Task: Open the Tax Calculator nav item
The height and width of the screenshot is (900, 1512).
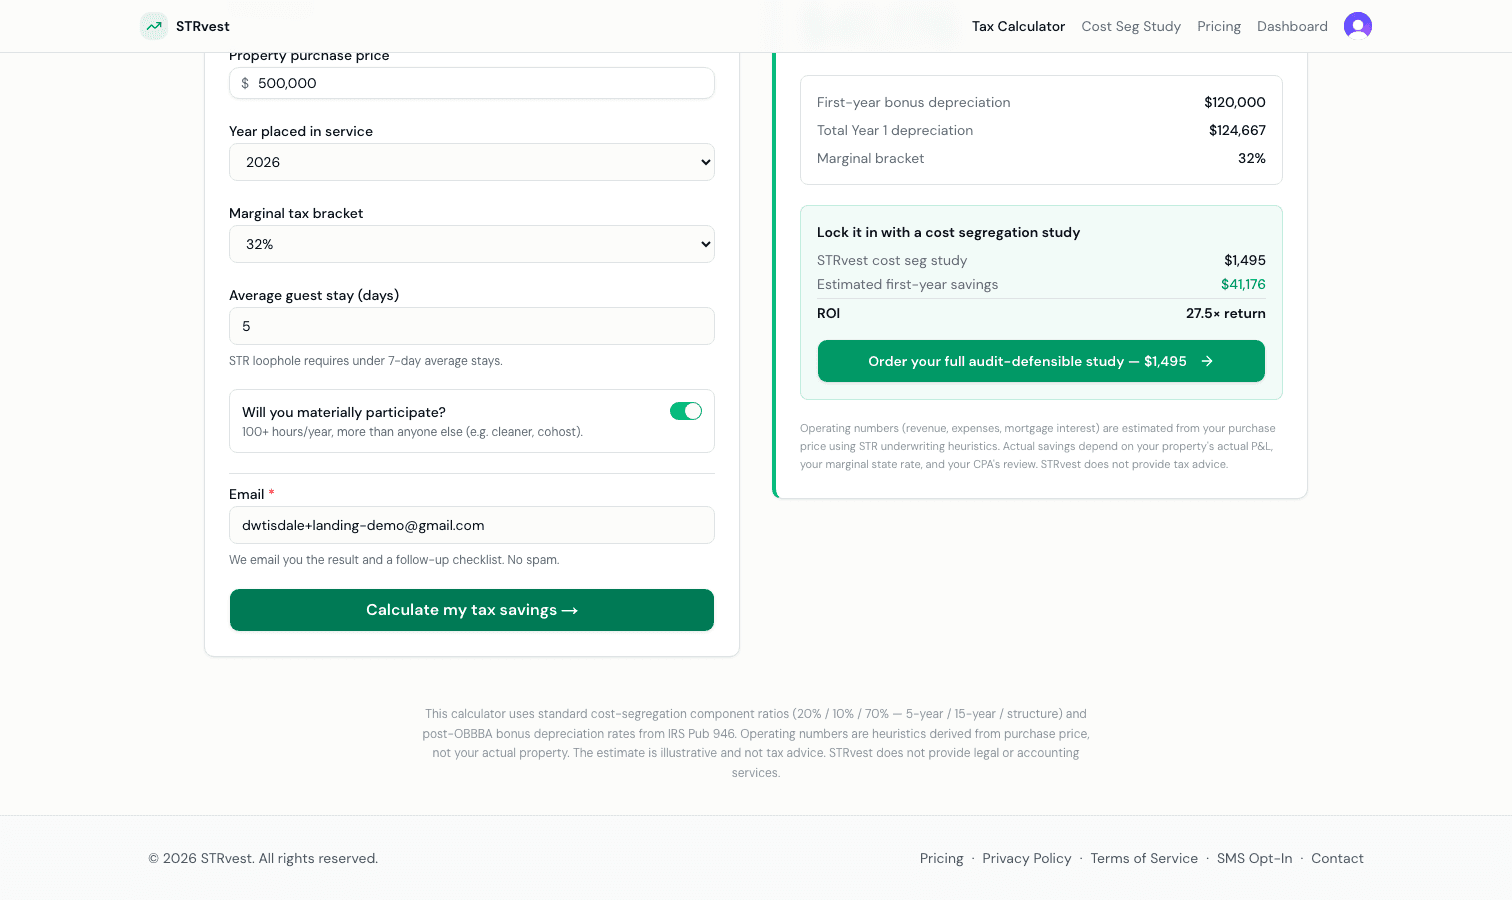Action: click(x=1018, y=26)
